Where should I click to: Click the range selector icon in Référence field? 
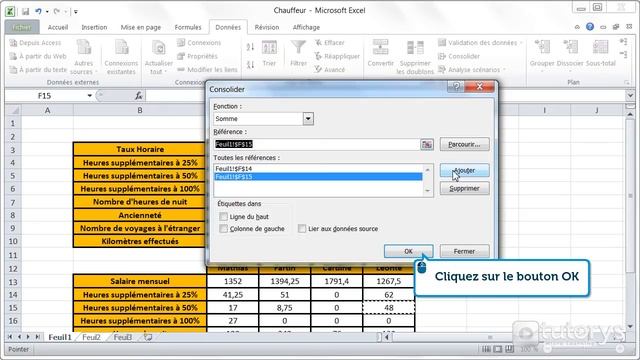coord(427,144)
